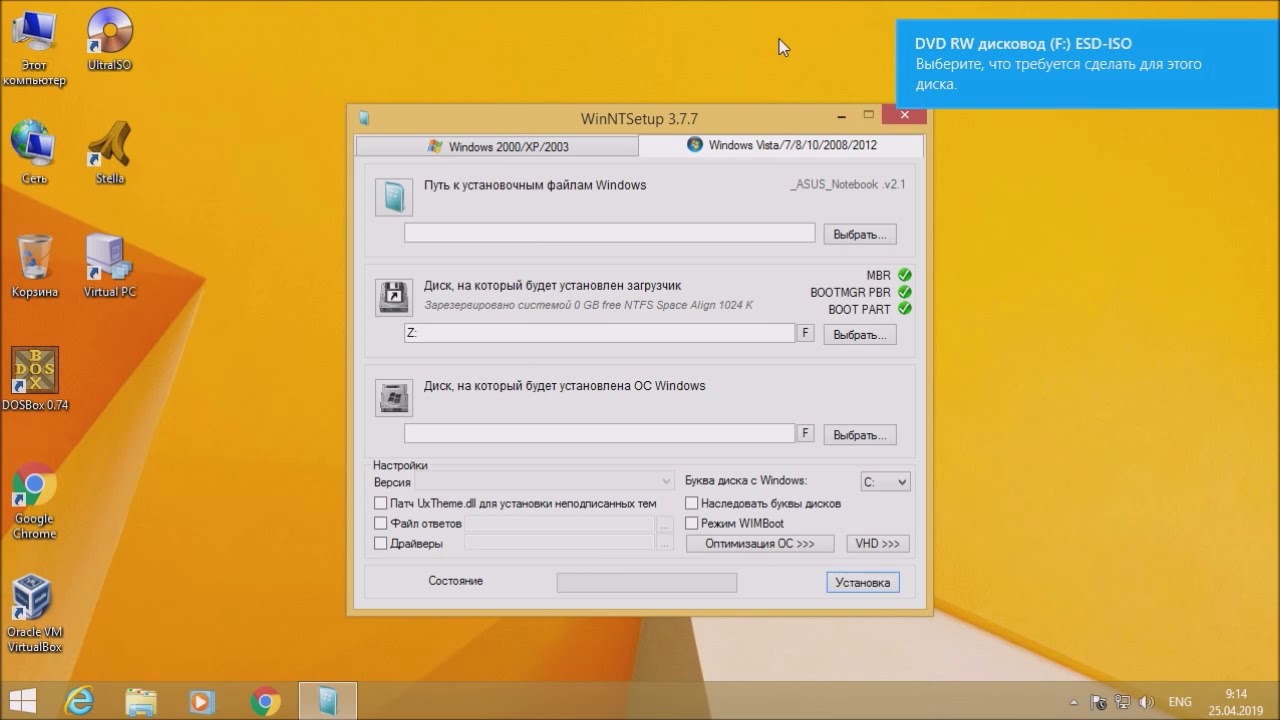Click the status progress bar

(647, 582)
